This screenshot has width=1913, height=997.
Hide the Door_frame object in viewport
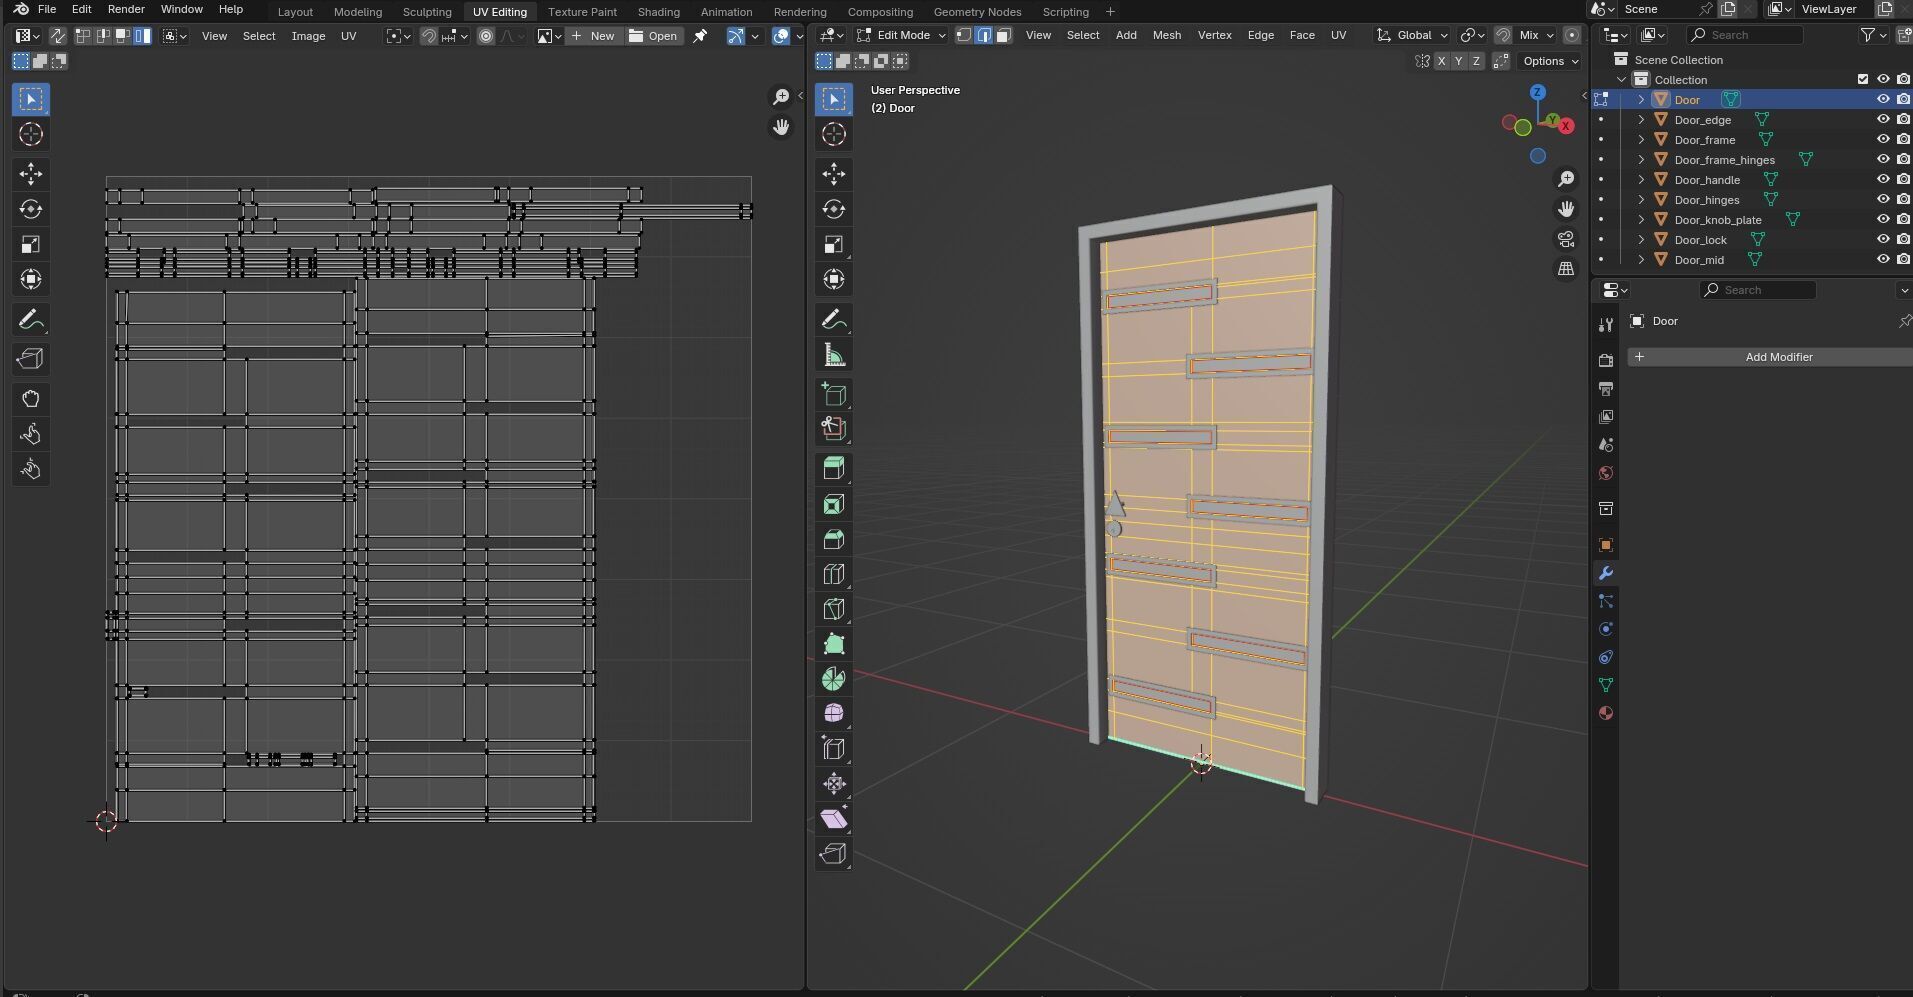point(1883,139)
